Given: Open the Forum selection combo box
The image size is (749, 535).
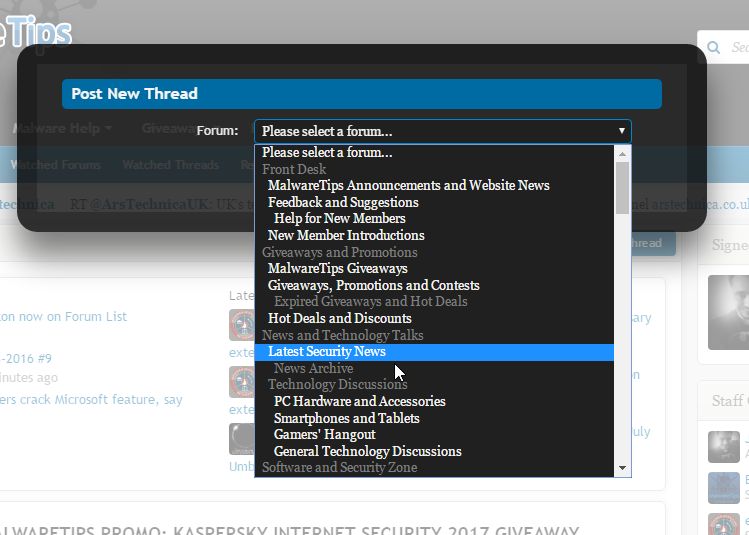Looking at the screenshot, I should pyautogui.click(x=443, y=131).
